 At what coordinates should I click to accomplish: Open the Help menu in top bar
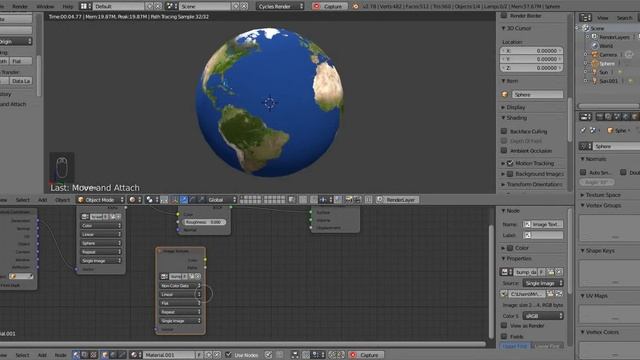click(x=67, y=7)
